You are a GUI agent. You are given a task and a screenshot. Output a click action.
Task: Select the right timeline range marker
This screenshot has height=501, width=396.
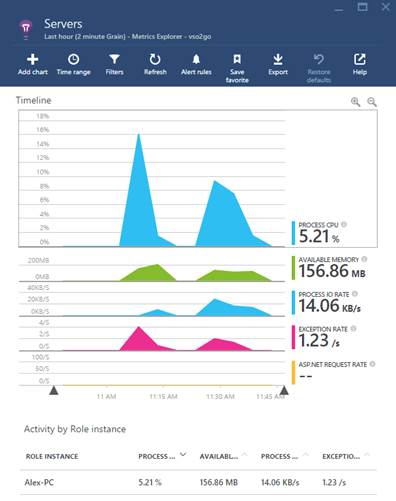pos(284,390)
